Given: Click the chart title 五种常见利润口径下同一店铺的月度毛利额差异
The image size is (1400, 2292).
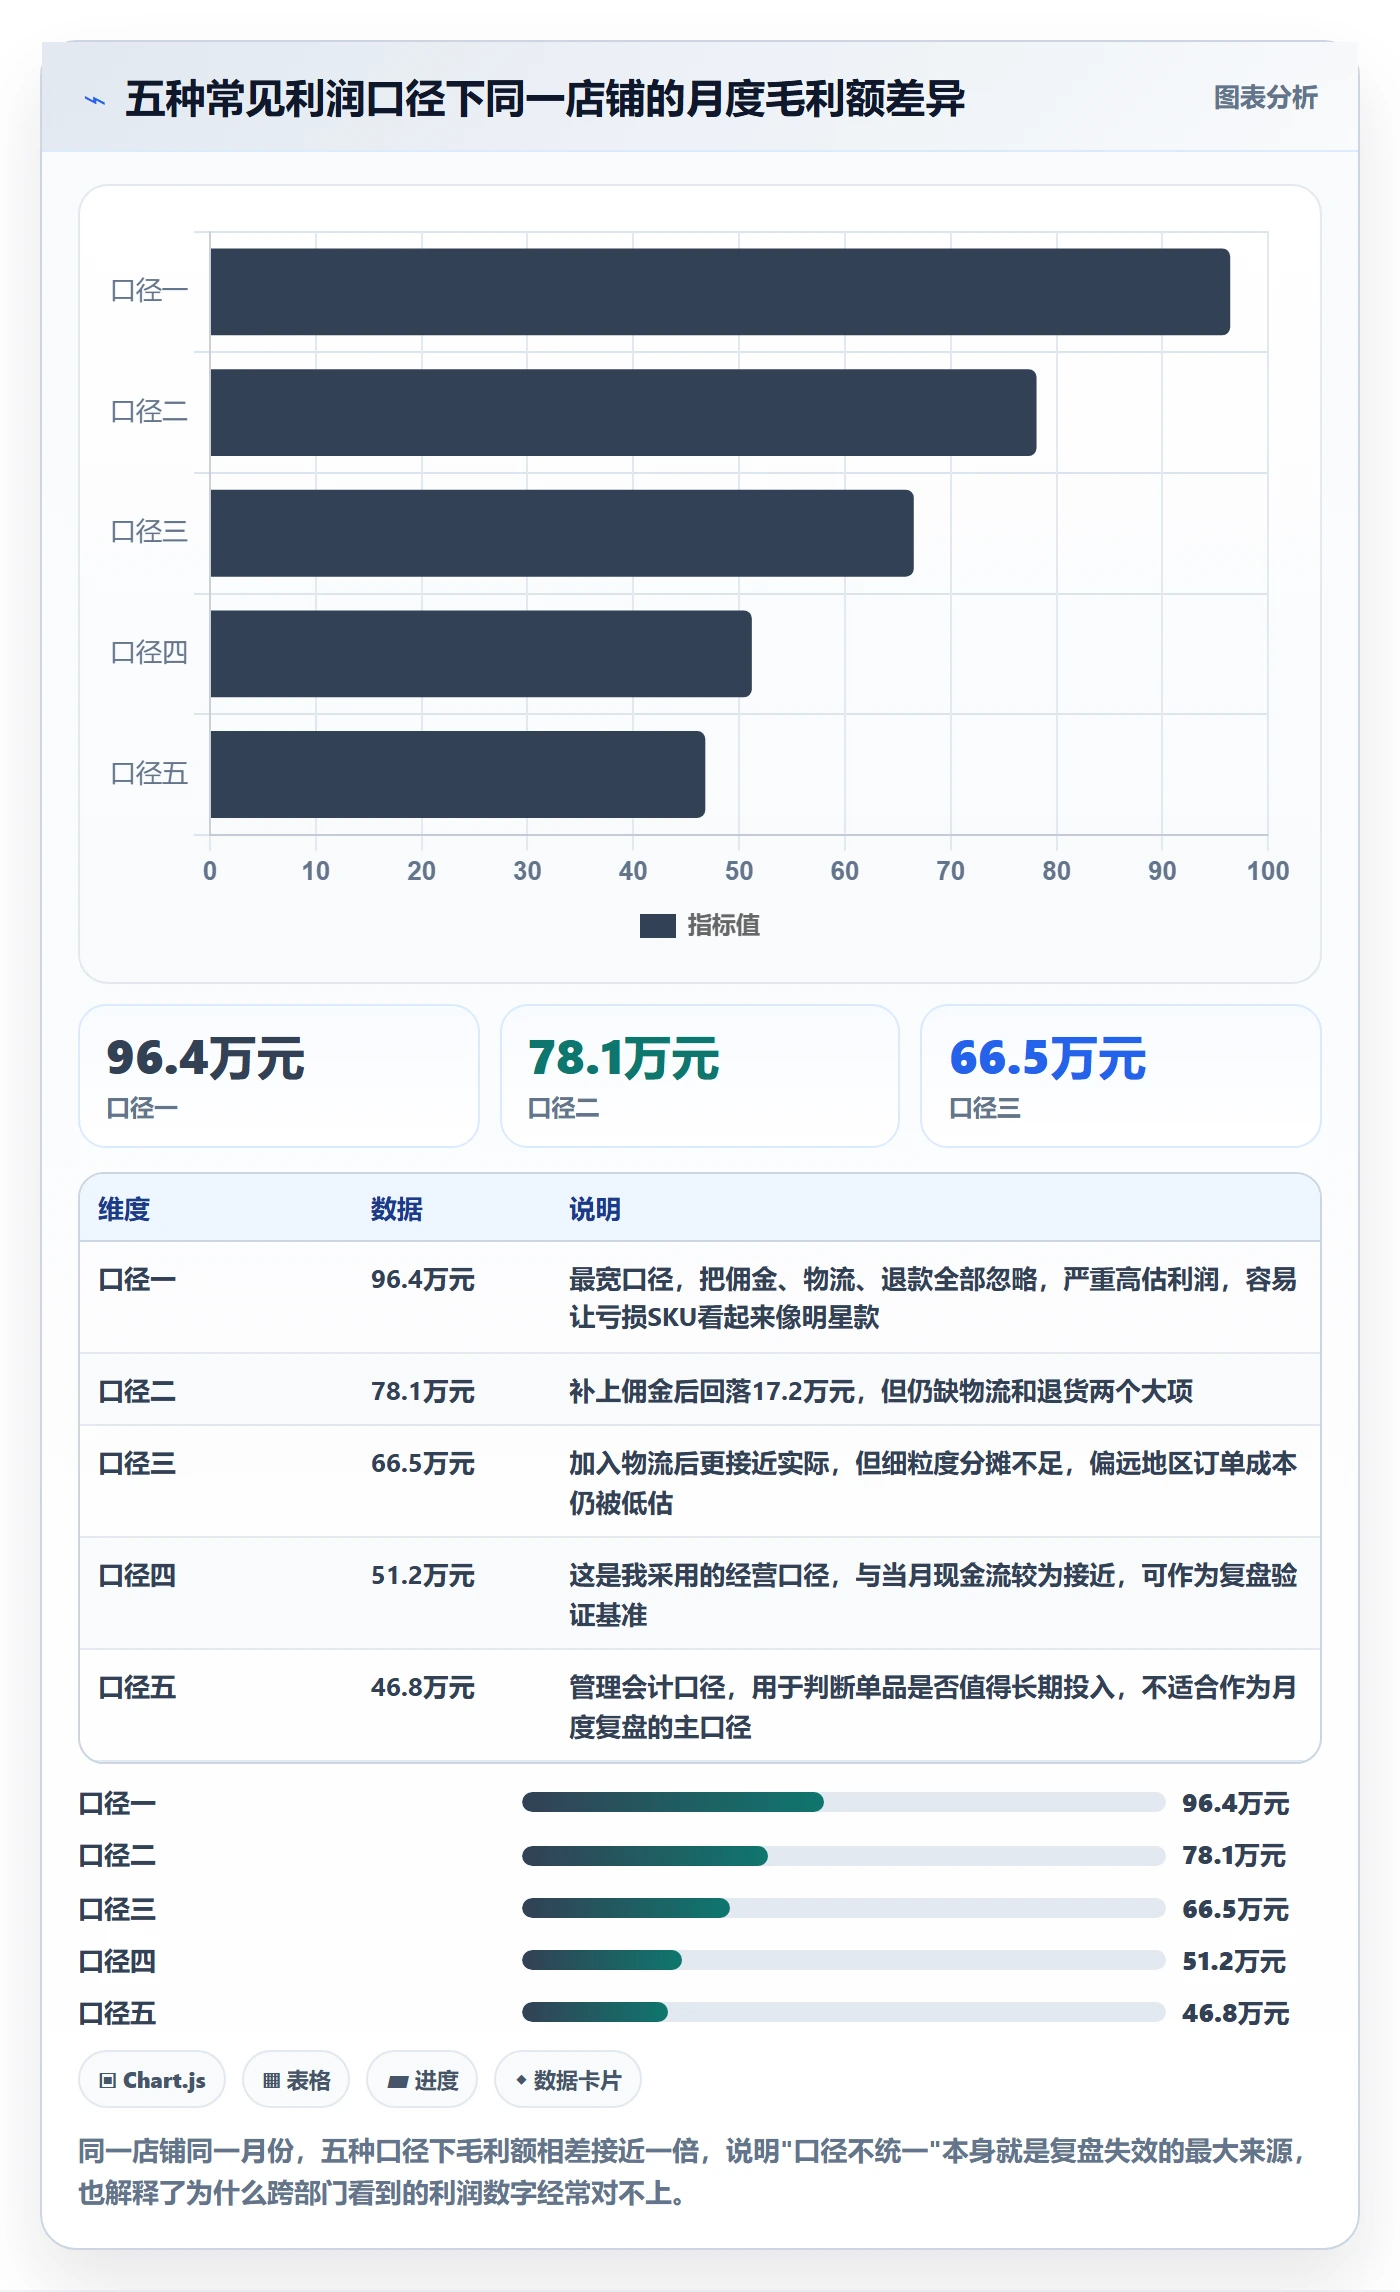Looking at the screenshot, I should point(545,99).
